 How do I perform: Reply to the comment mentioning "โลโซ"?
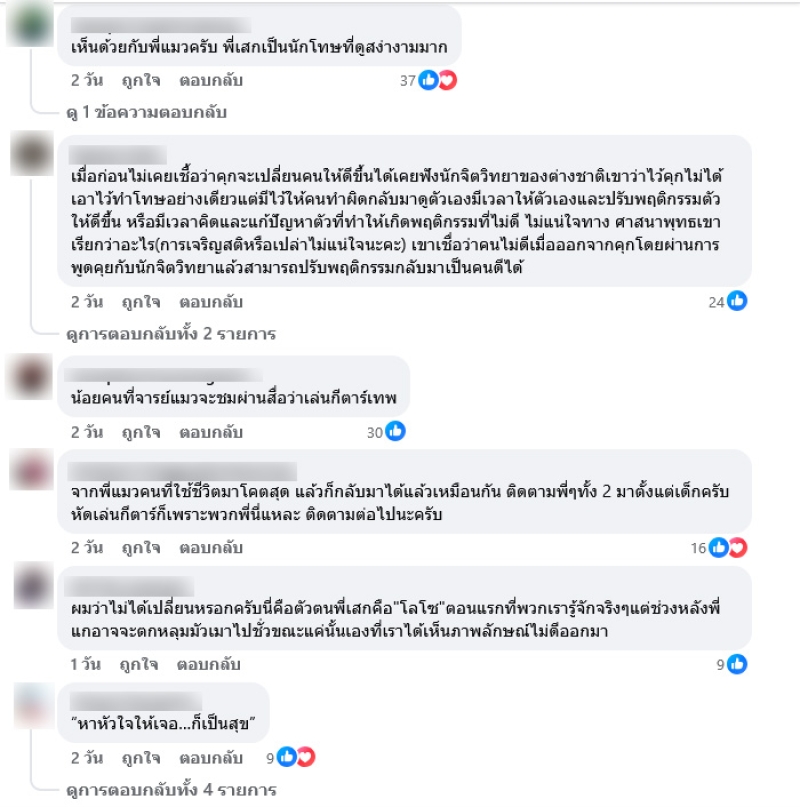pyautogui.click(x=208, y=664)
